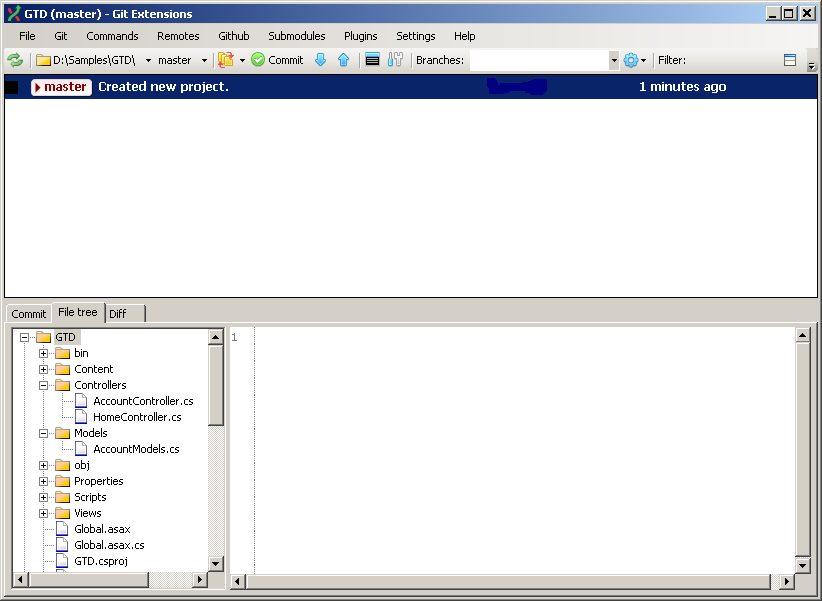Select HomeController.cs file
822x601 pixels.
tap(137, 417)
